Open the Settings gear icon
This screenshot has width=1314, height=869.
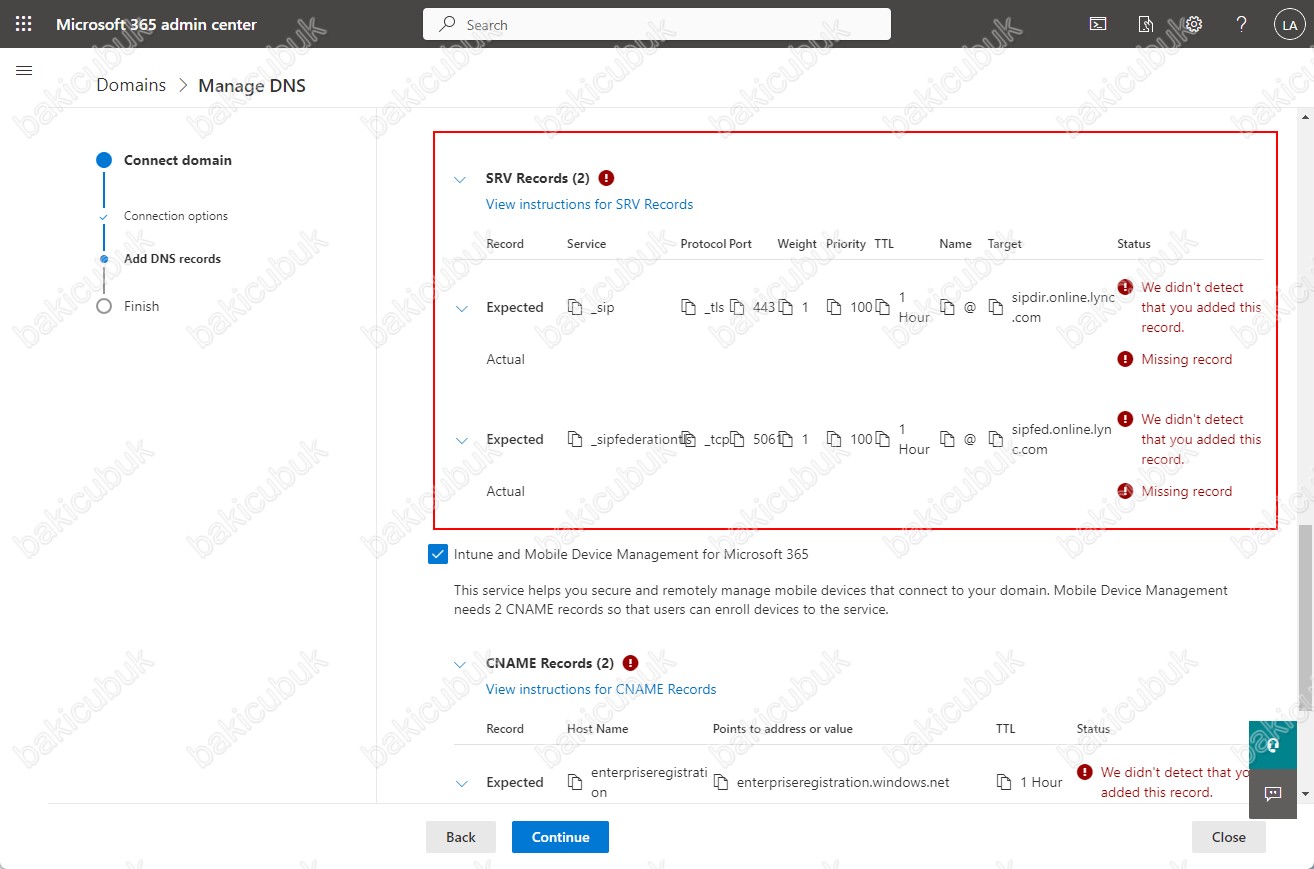(1194, 24)
